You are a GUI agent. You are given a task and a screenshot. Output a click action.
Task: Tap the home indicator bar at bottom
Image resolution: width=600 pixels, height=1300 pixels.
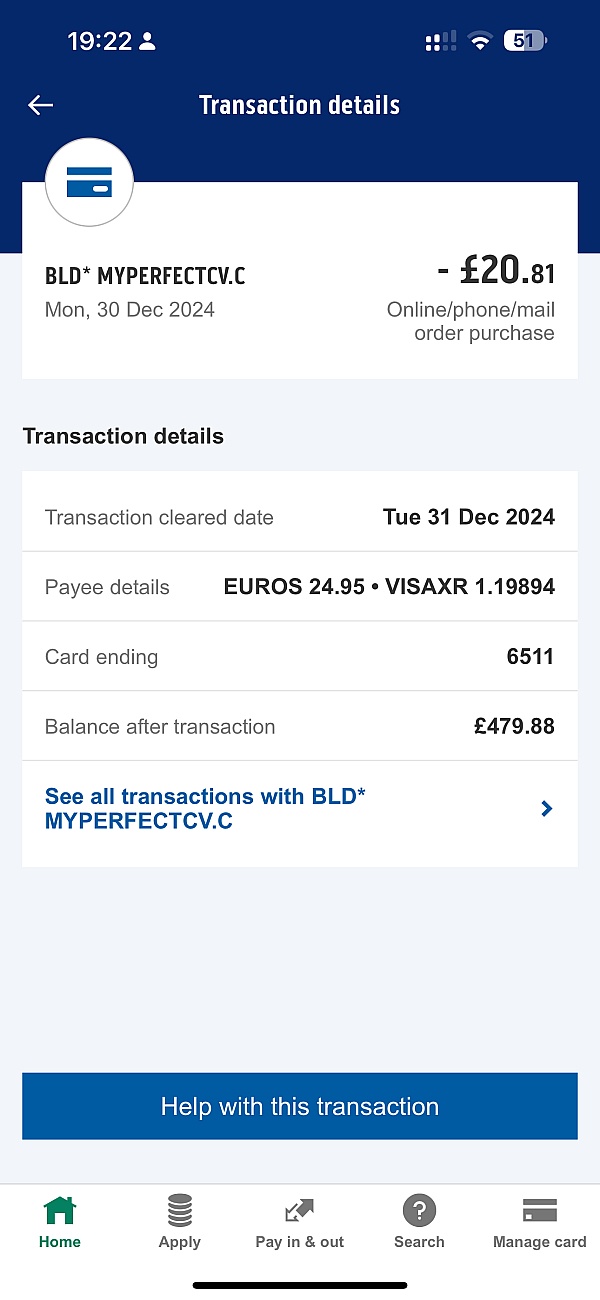point(300,1285)
